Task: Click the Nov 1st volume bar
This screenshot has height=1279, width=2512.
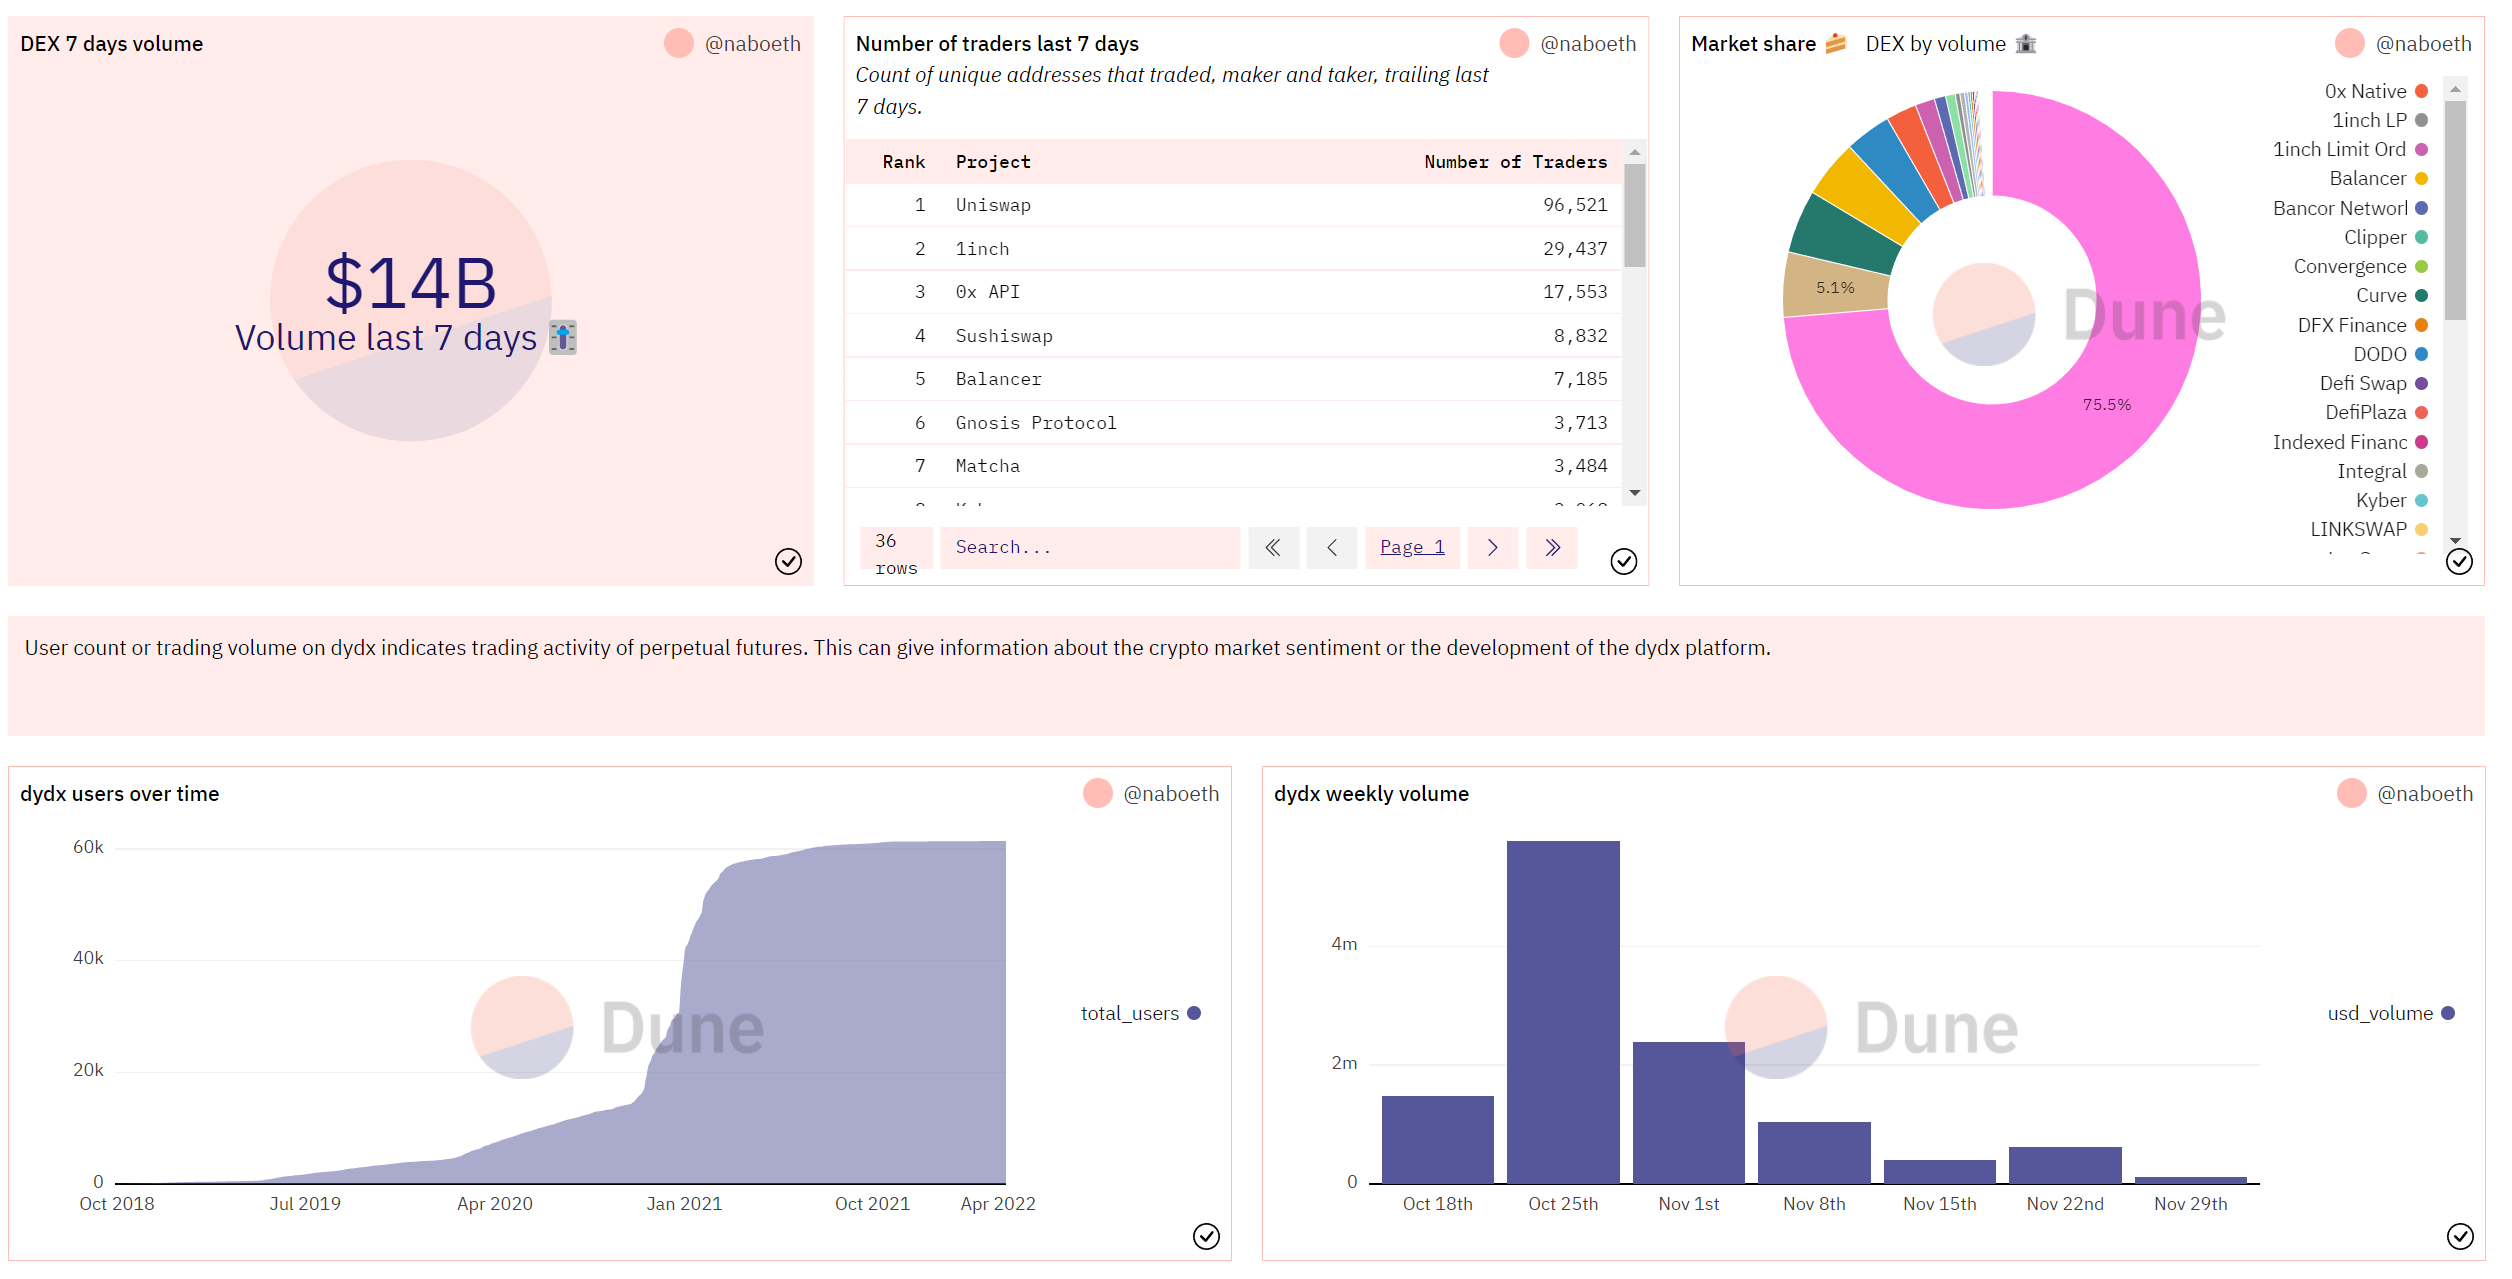Action: 1688,1112
